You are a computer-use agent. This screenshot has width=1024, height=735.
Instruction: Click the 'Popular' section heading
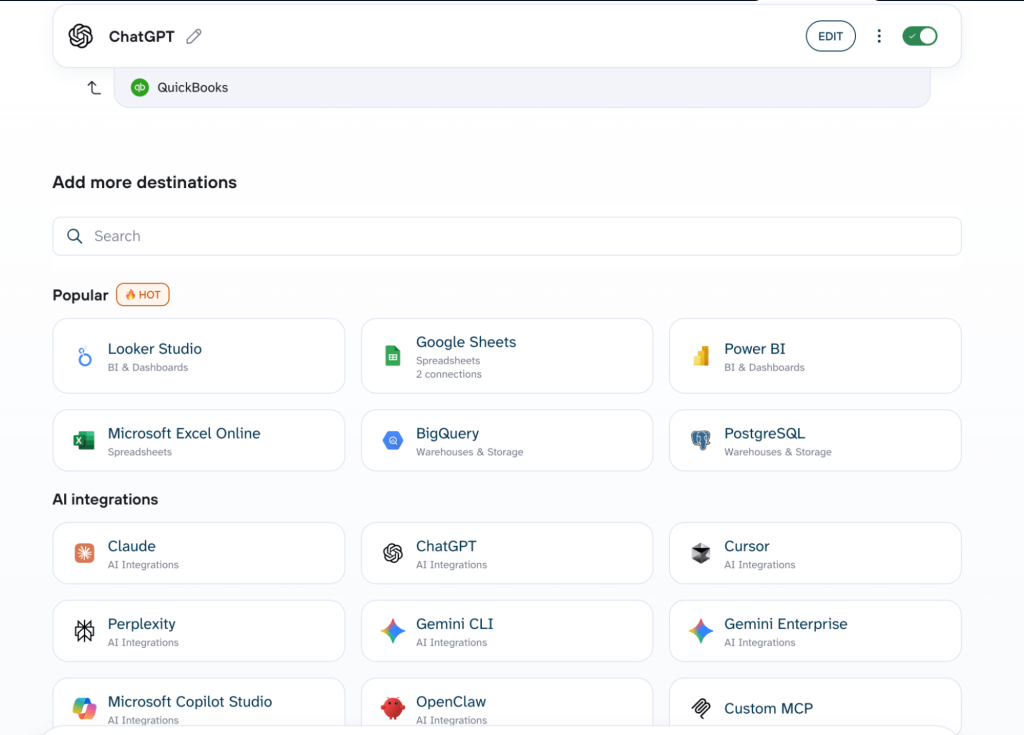click(x=80, y=295)
